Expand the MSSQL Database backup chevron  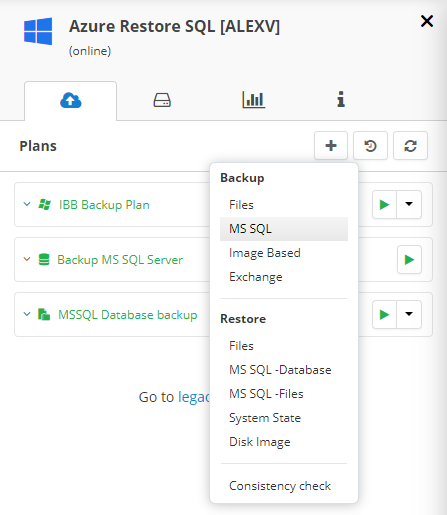point(27,314)
